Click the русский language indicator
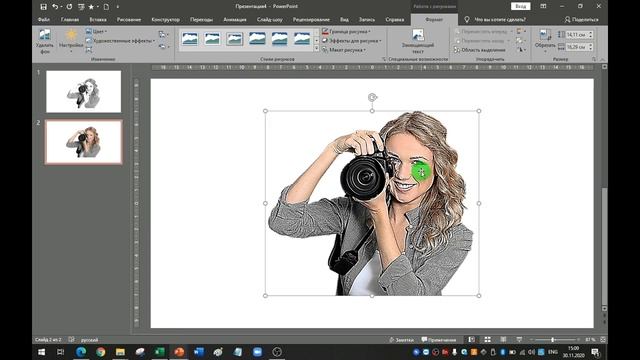This screenshot has width=640, height=360. [89, 340]
